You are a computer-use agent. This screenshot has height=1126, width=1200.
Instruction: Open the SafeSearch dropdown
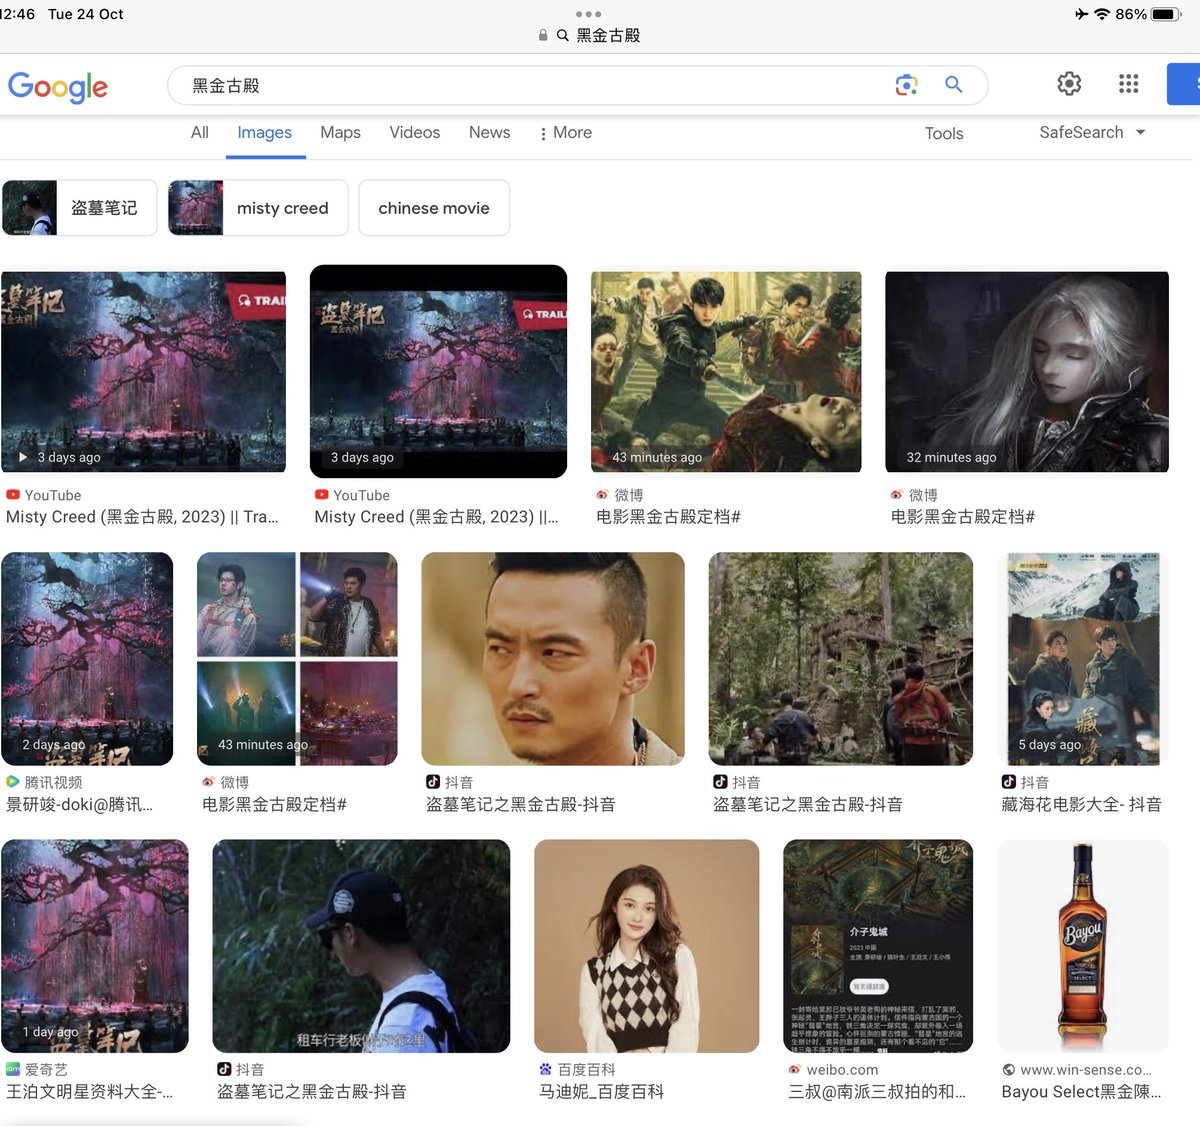pyautogui.click(x=1092, y=132)
